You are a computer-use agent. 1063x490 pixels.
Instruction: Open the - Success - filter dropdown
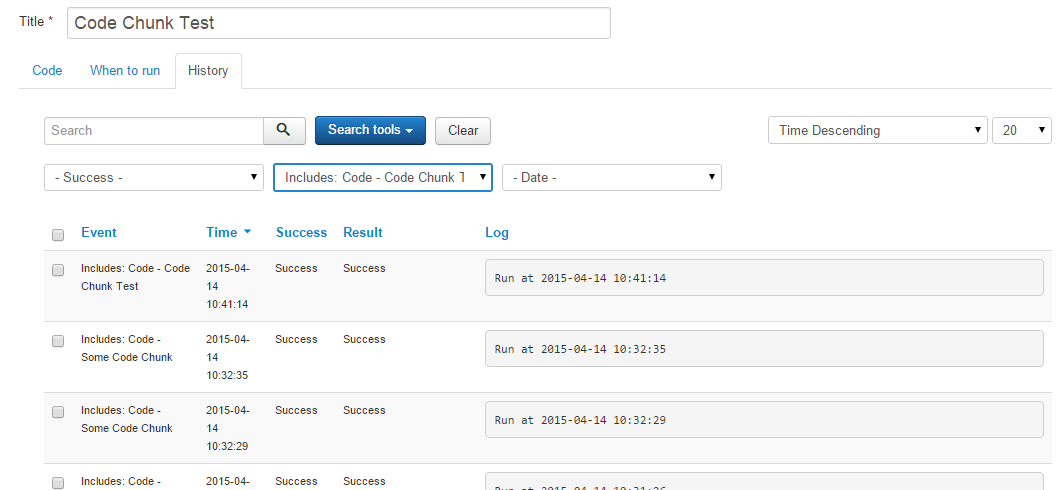click(154, 178)
